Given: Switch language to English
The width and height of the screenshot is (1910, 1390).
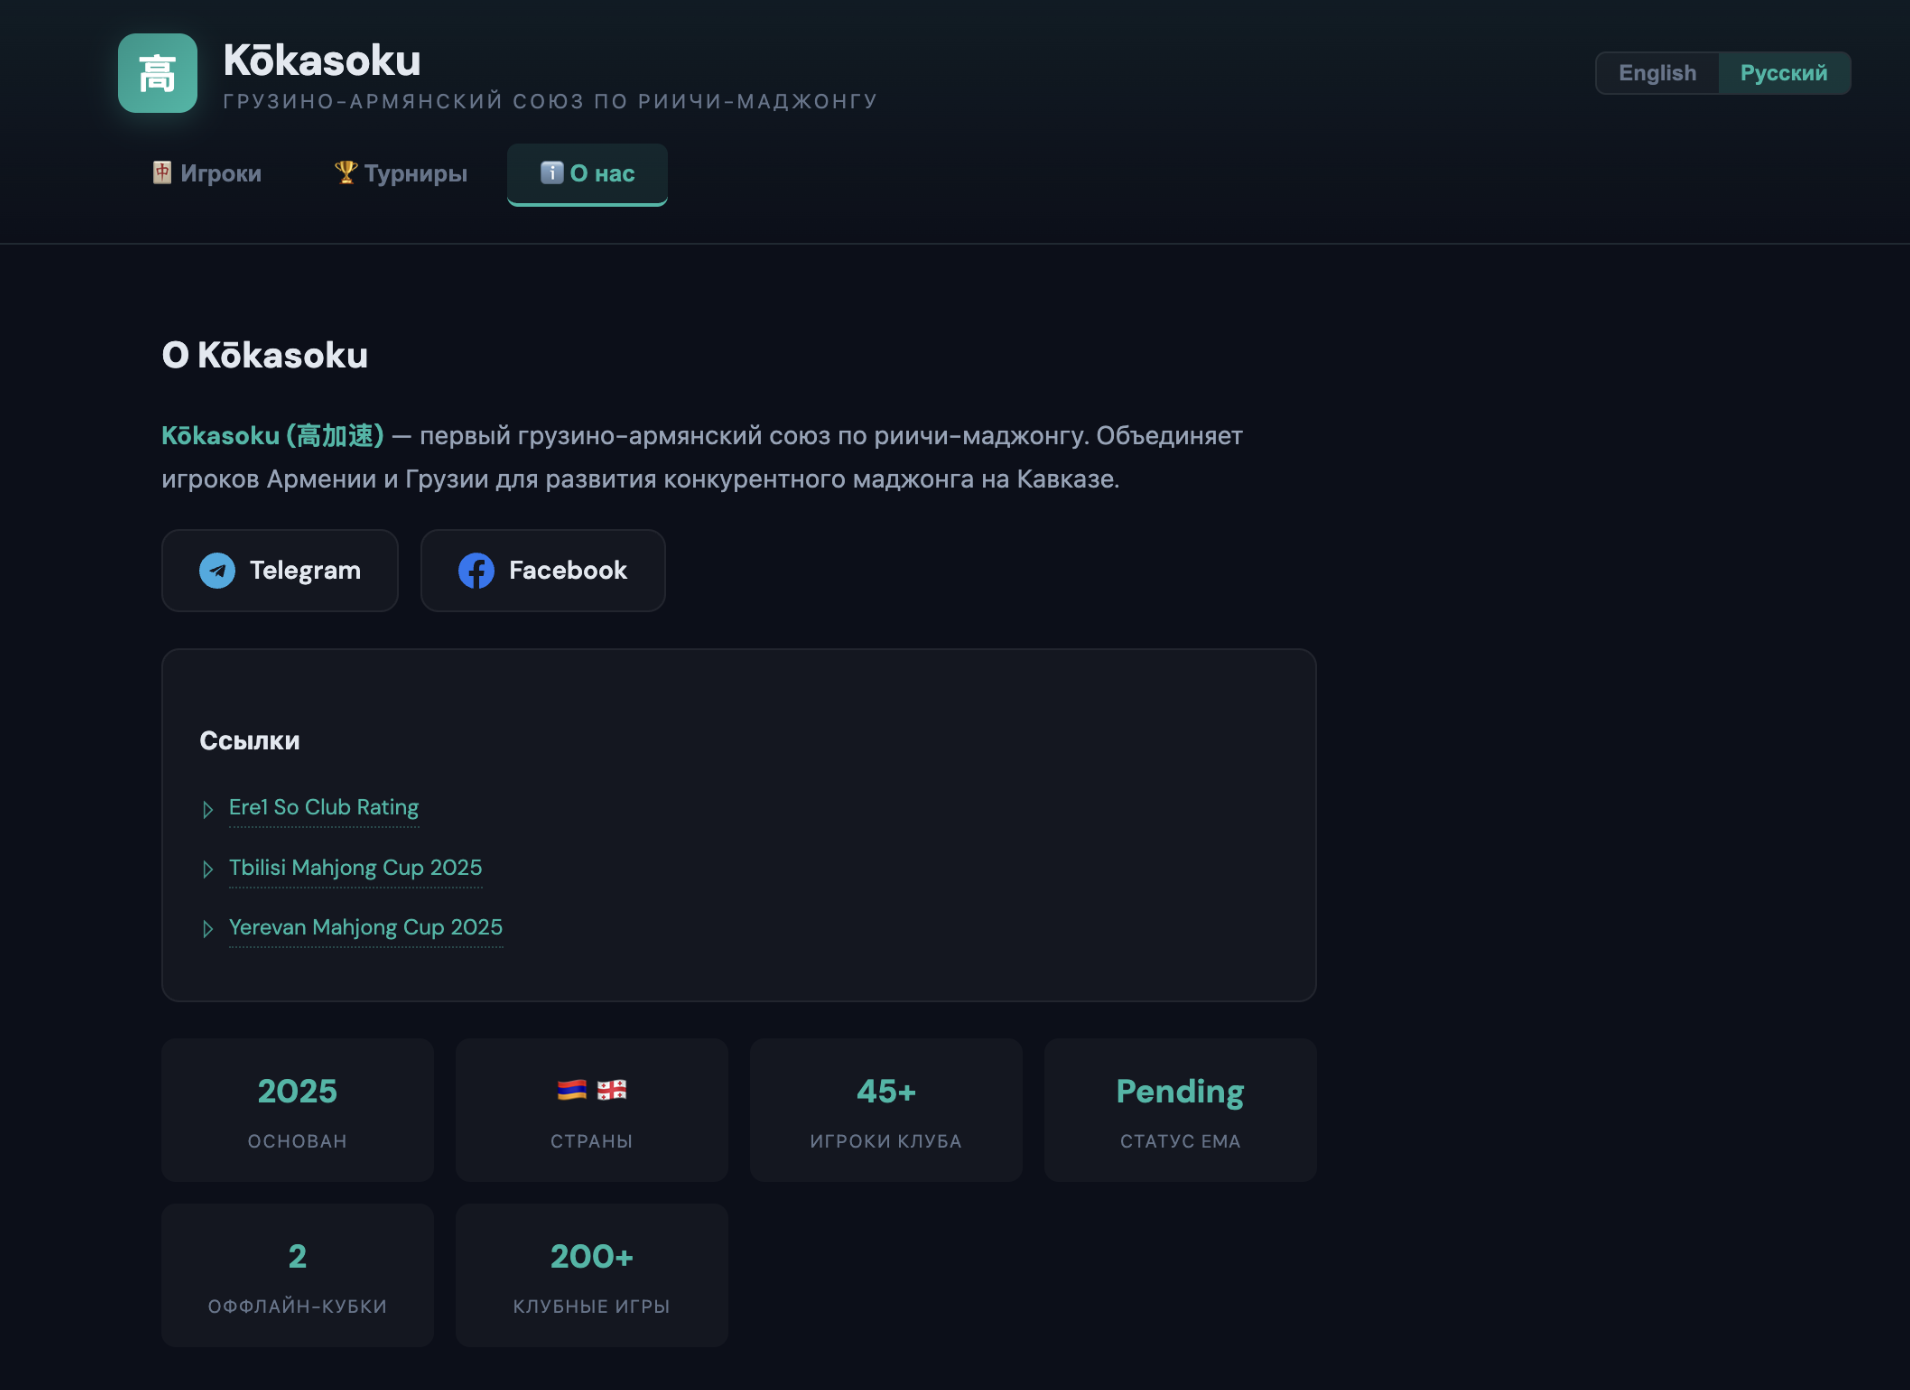Looking at the screenshot, I should 1657,73.
